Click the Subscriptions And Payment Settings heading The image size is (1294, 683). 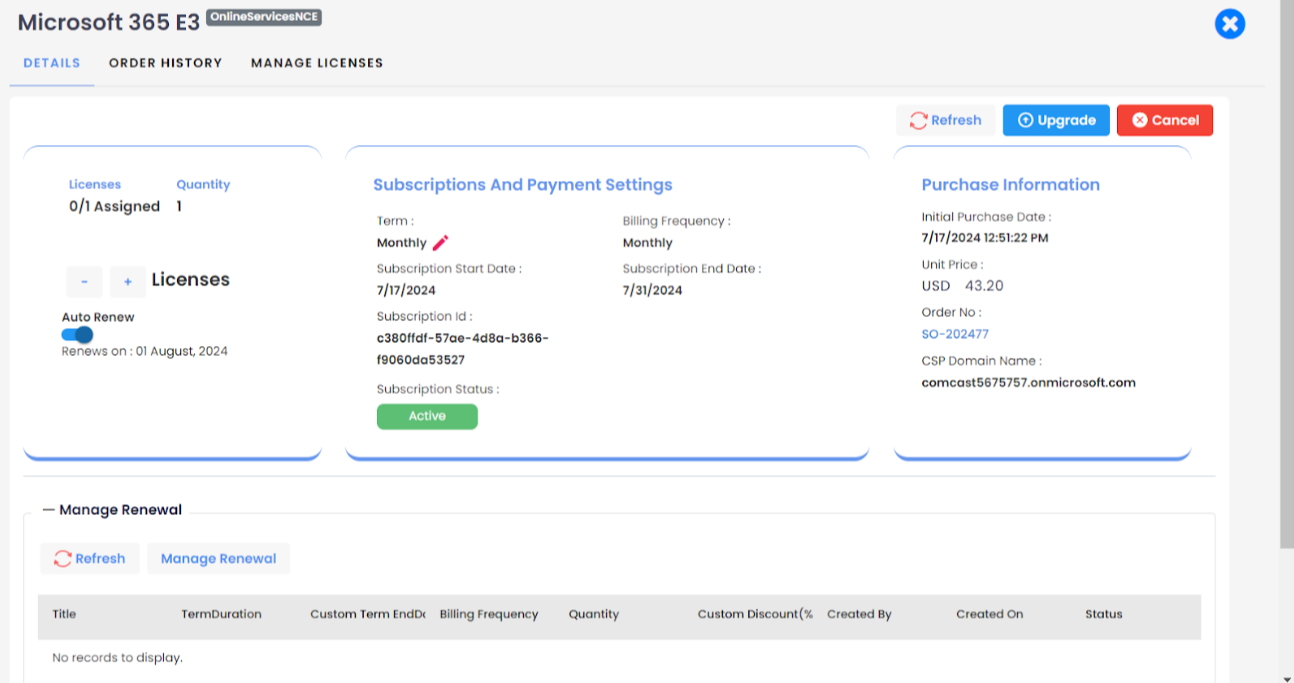pos(523,185)
